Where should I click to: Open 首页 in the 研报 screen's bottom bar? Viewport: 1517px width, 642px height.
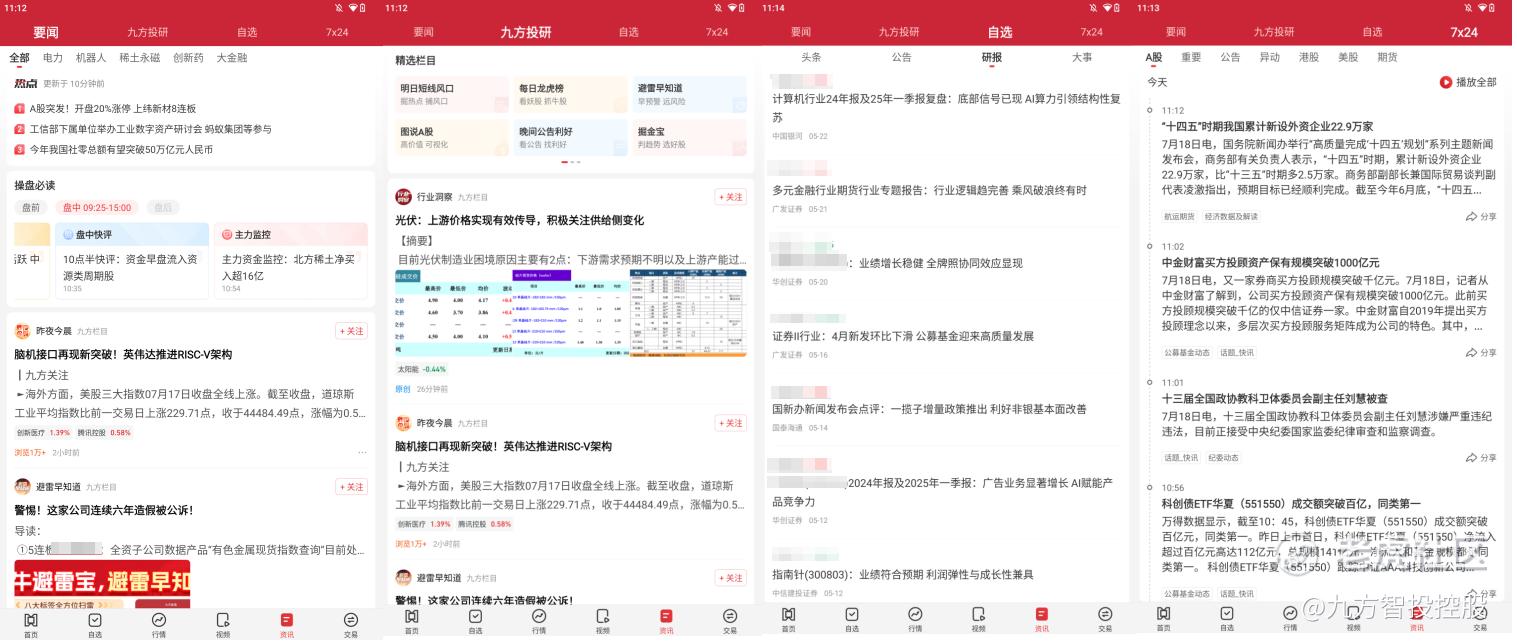tap(788, 621)
